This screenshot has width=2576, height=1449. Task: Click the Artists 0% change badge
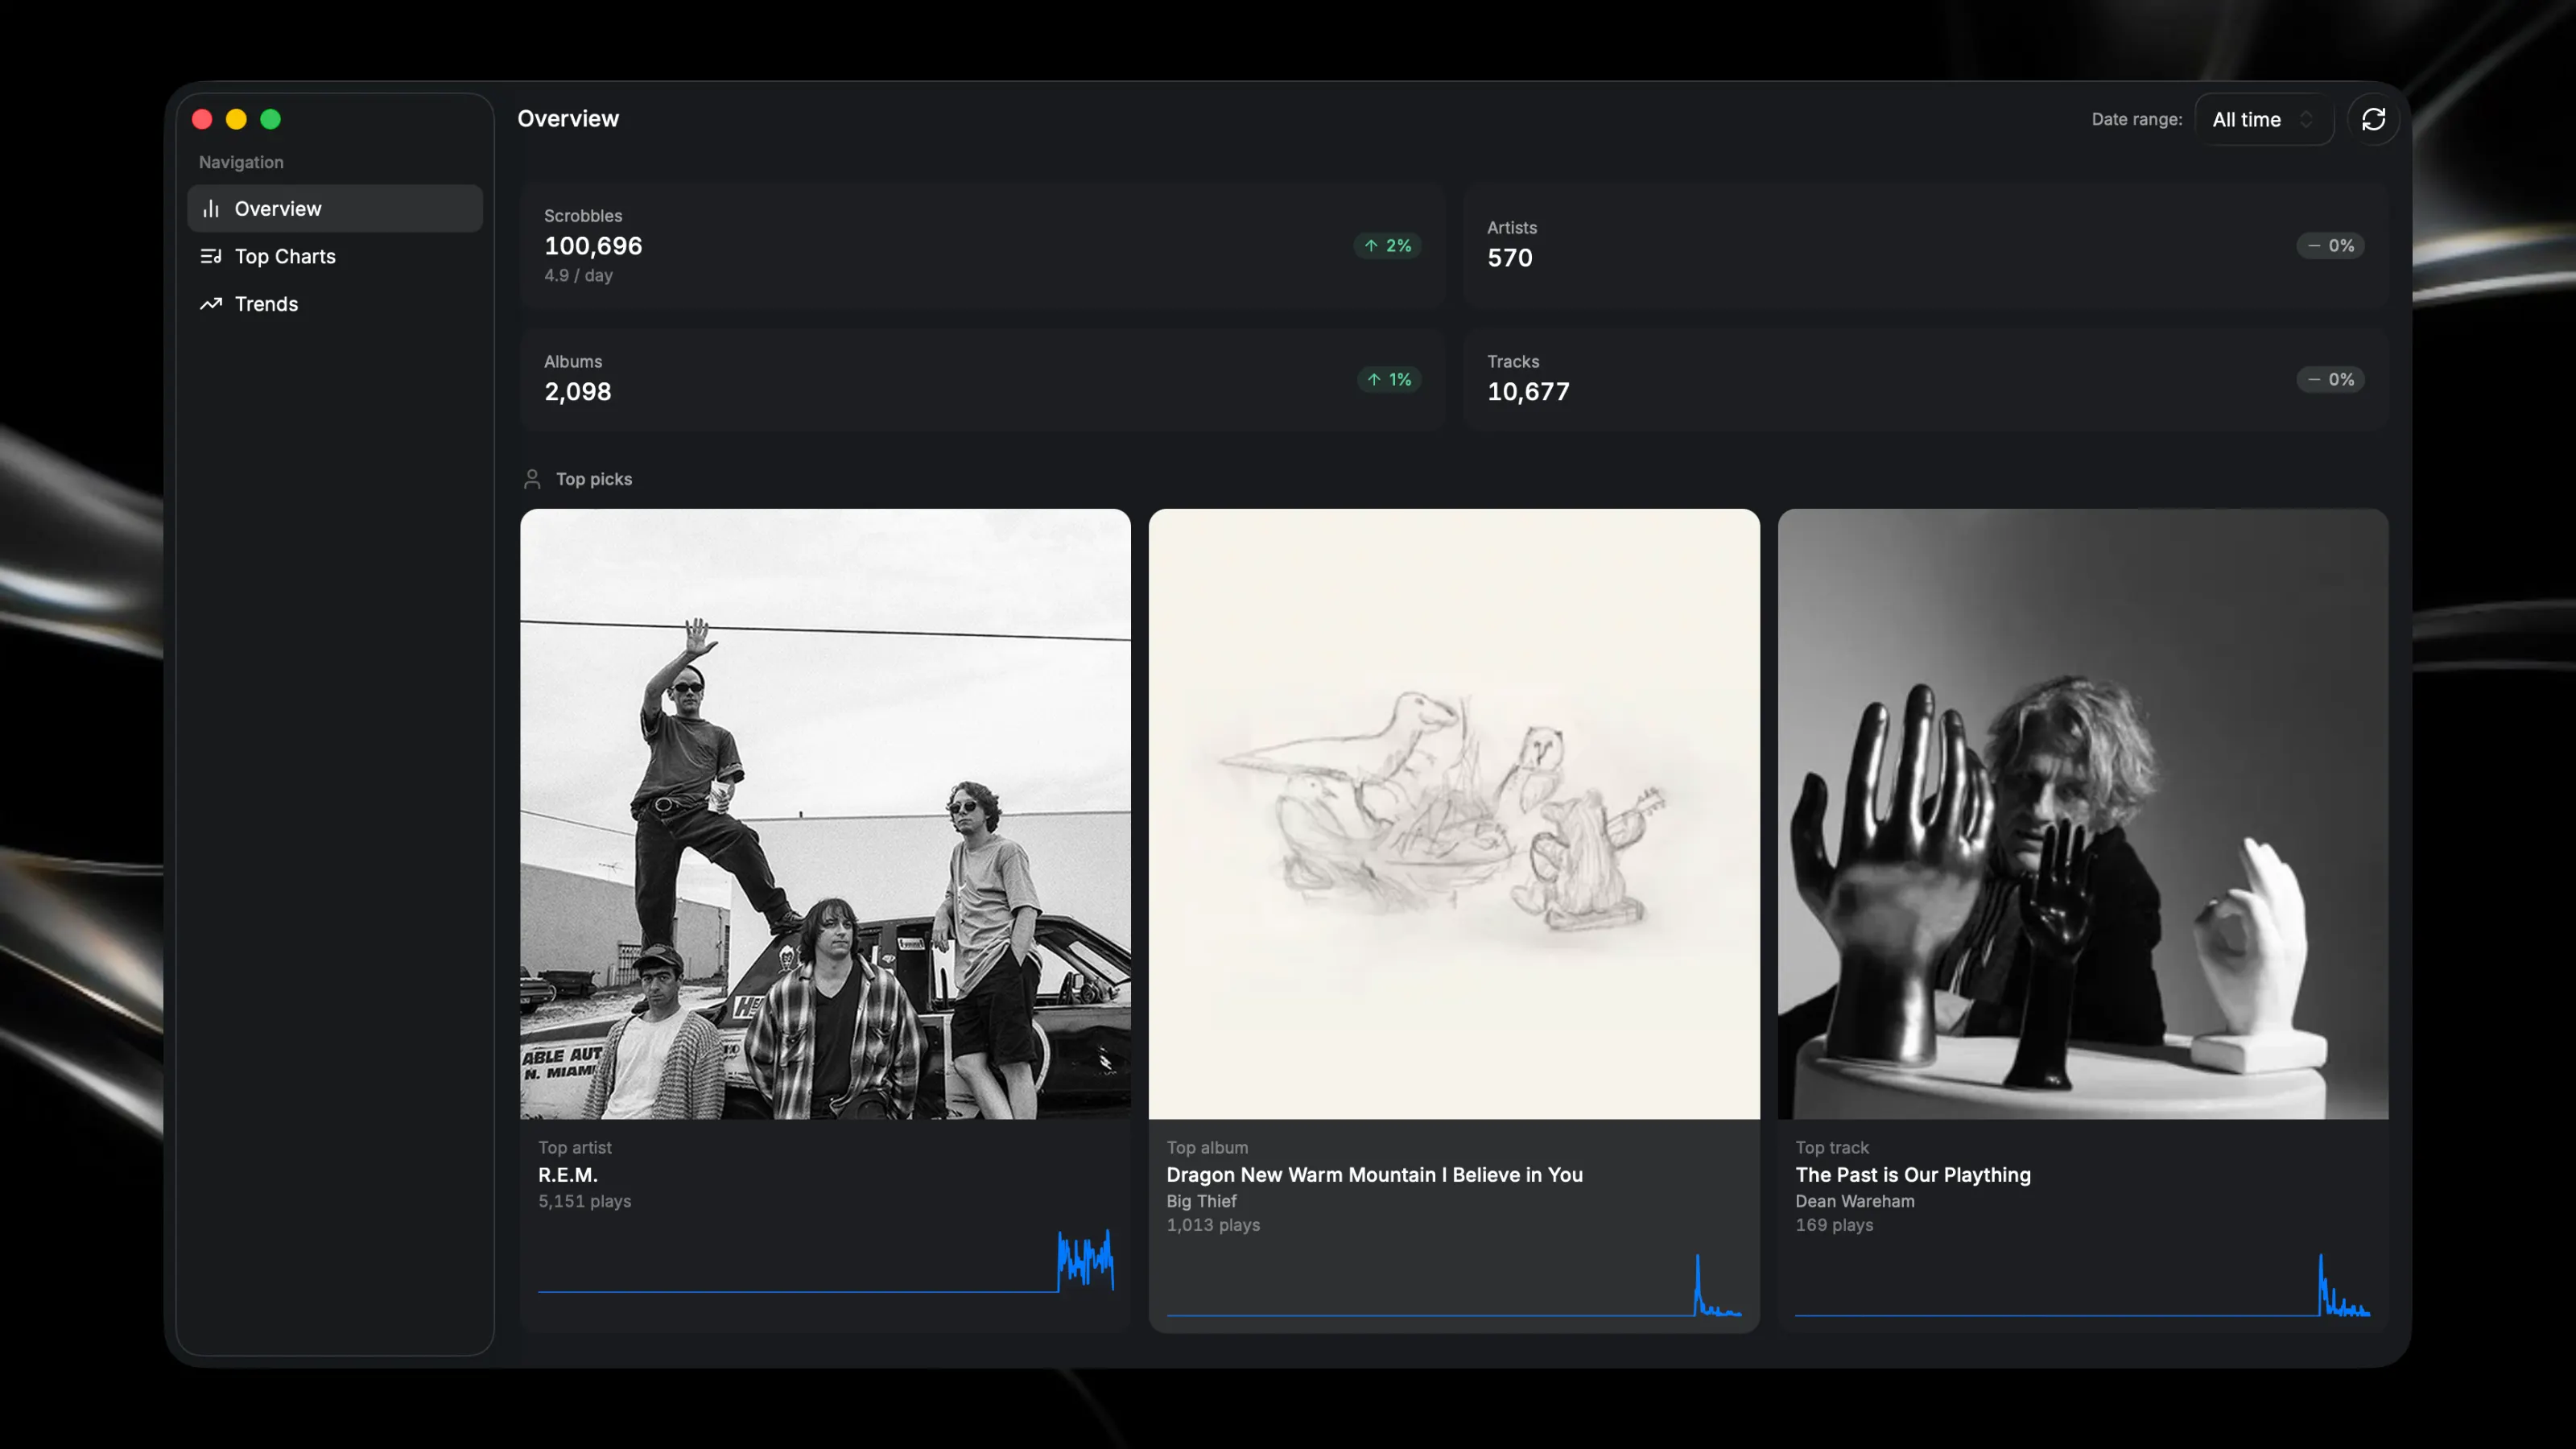click(2330, 245)
